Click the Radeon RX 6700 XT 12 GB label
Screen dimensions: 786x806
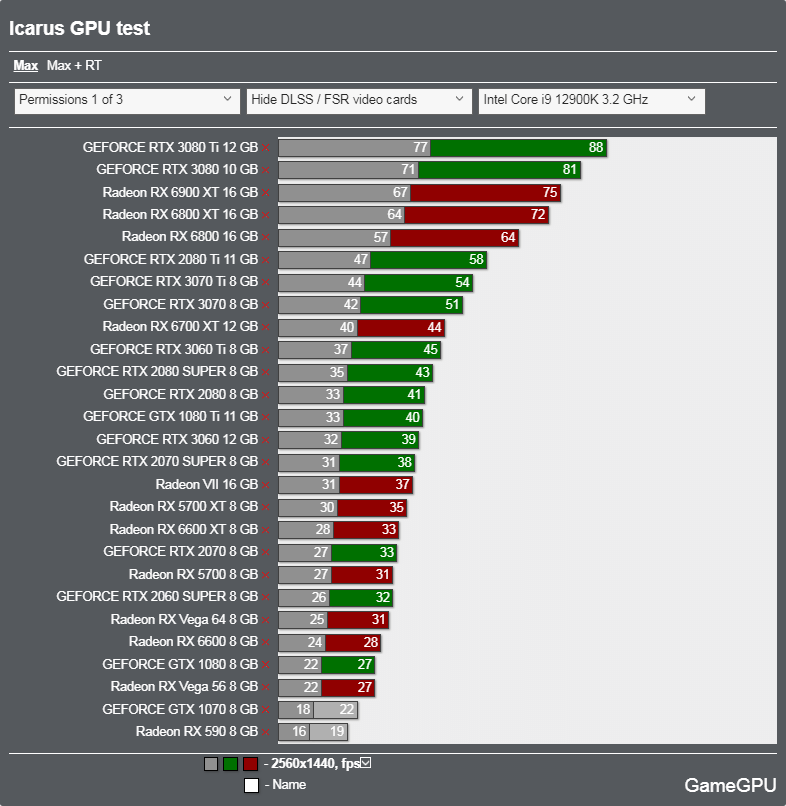coord(180,327)
